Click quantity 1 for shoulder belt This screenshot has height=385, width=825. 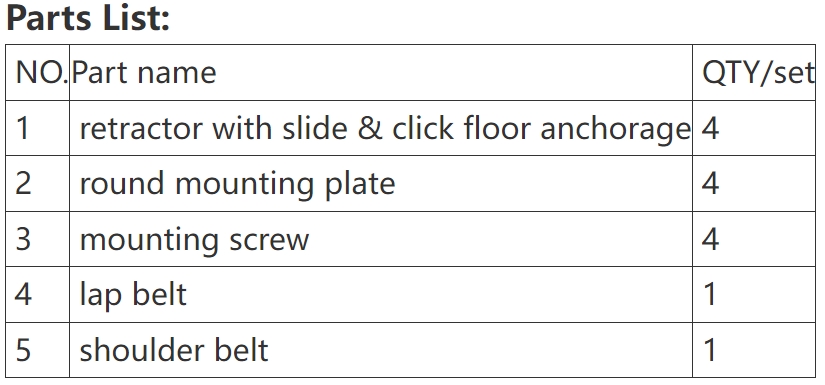(753, 350)
